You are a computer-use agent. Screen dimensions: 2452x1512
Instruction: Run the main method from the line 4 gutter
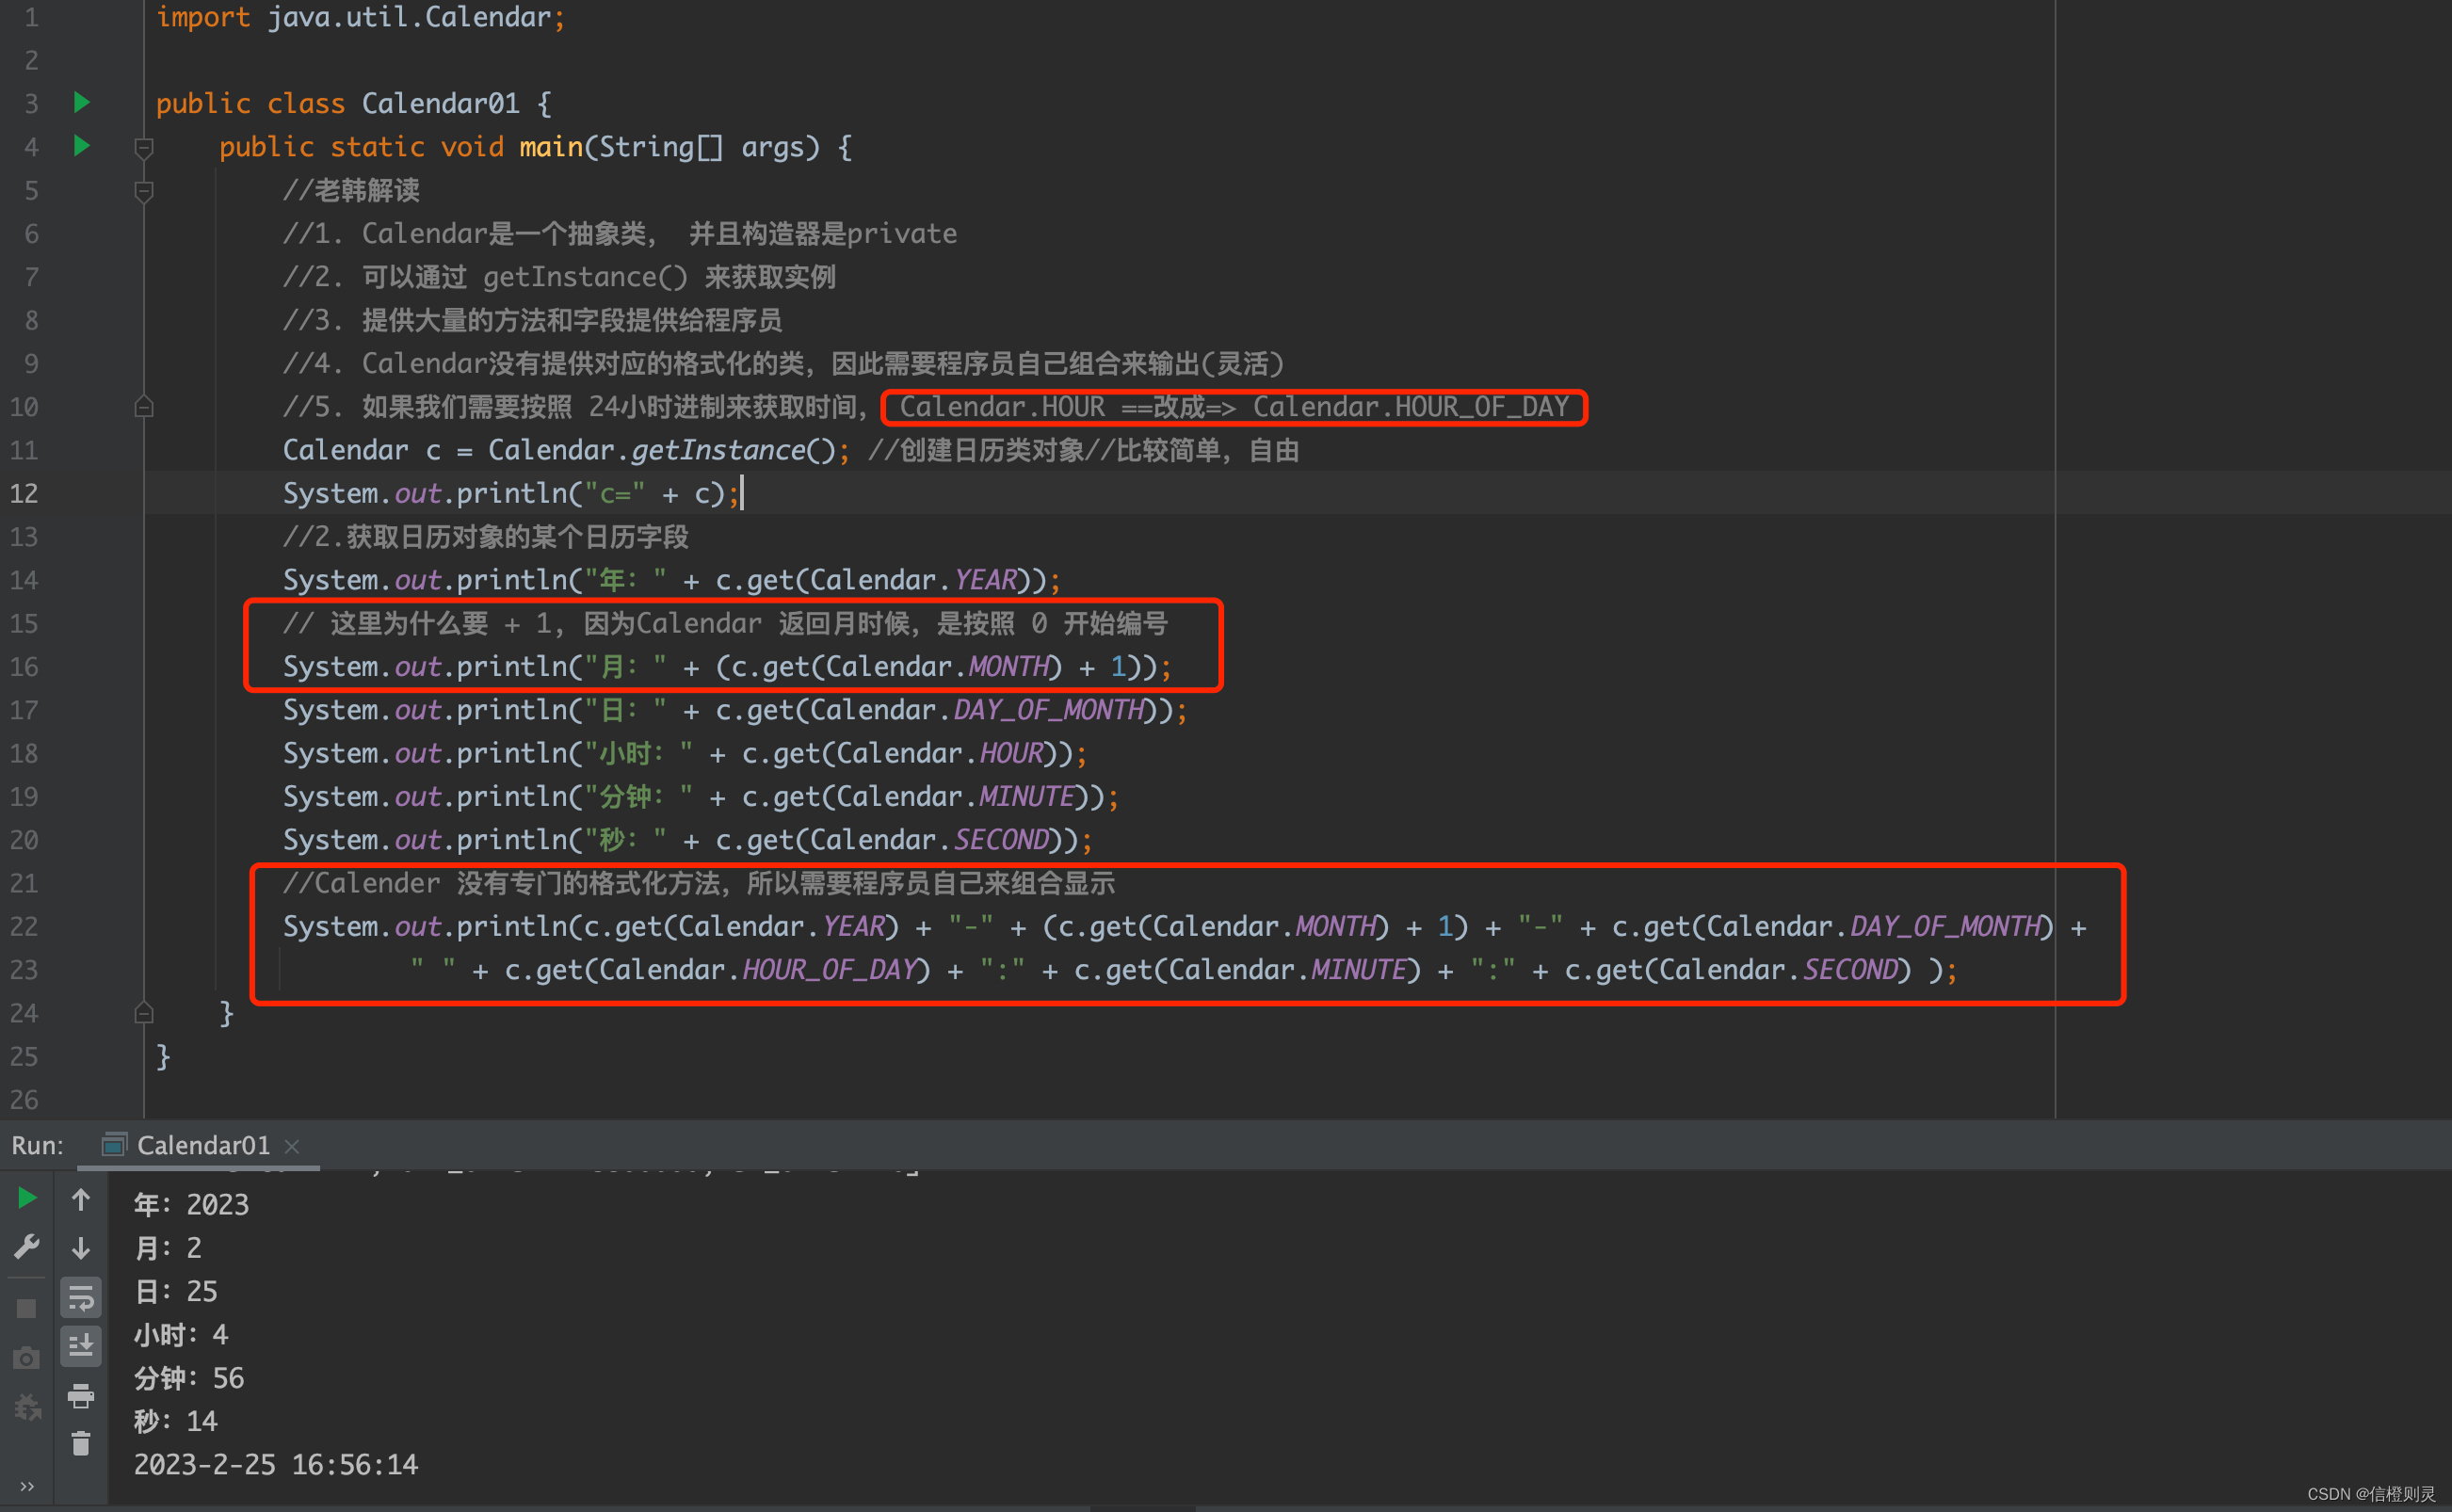pyautogui.click(x=82, y=146)
